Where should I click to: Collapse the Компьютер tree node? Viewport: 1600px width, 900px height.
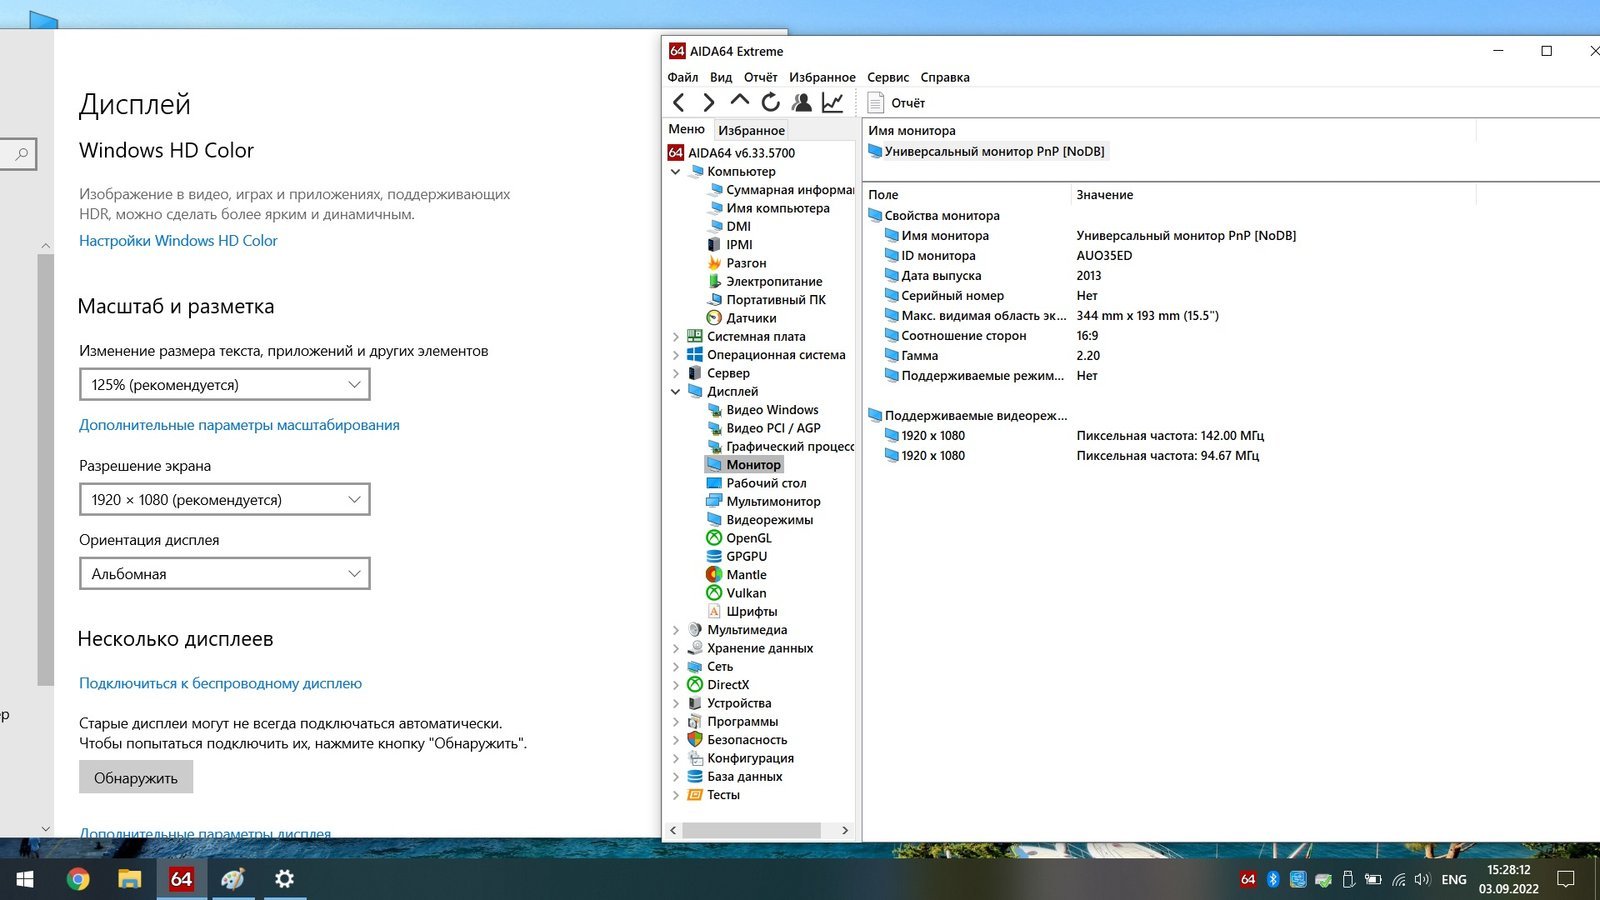click(x=676, y=172)
